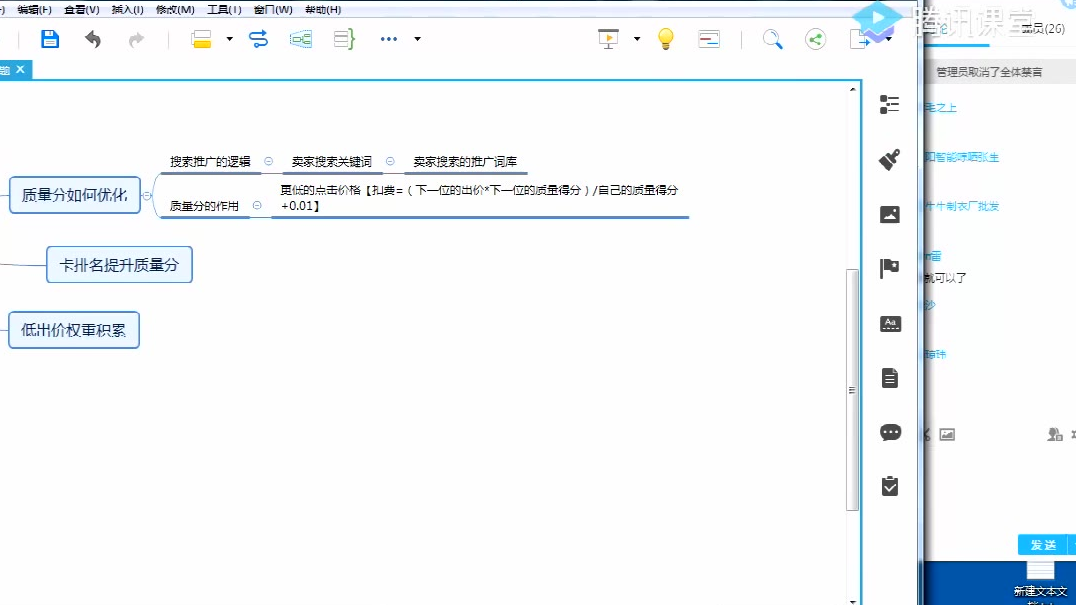Undo the last action

(x=93, y=39)
